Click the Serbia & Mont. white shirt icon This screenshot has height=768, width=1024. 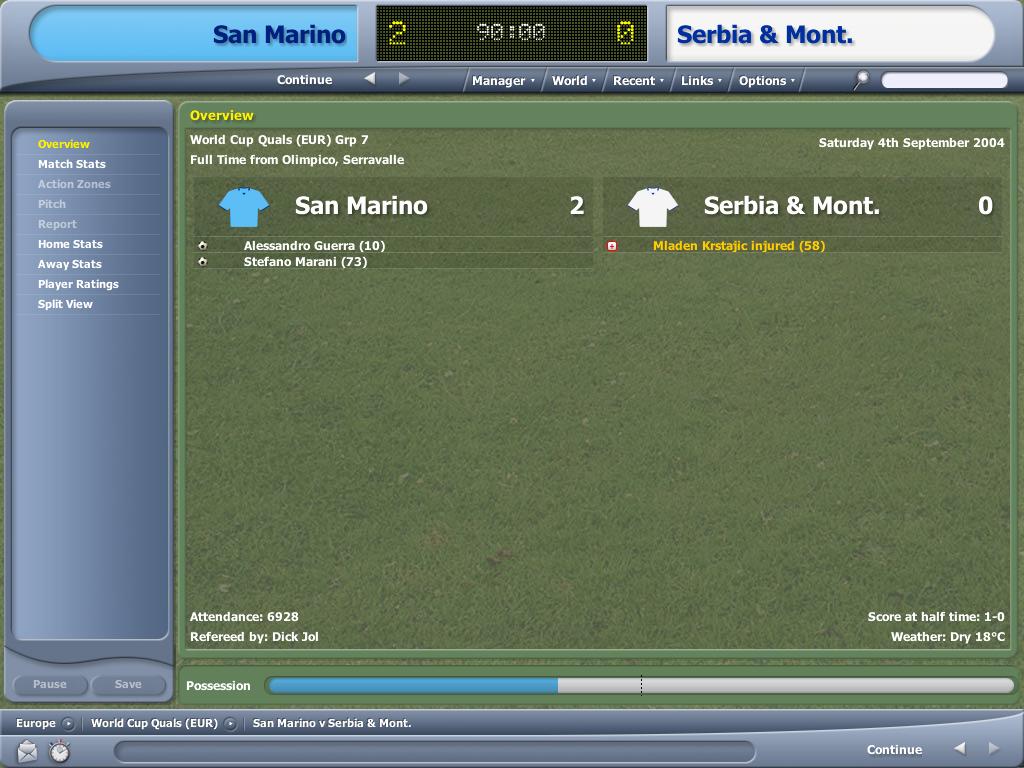click(x=652, y=206)
